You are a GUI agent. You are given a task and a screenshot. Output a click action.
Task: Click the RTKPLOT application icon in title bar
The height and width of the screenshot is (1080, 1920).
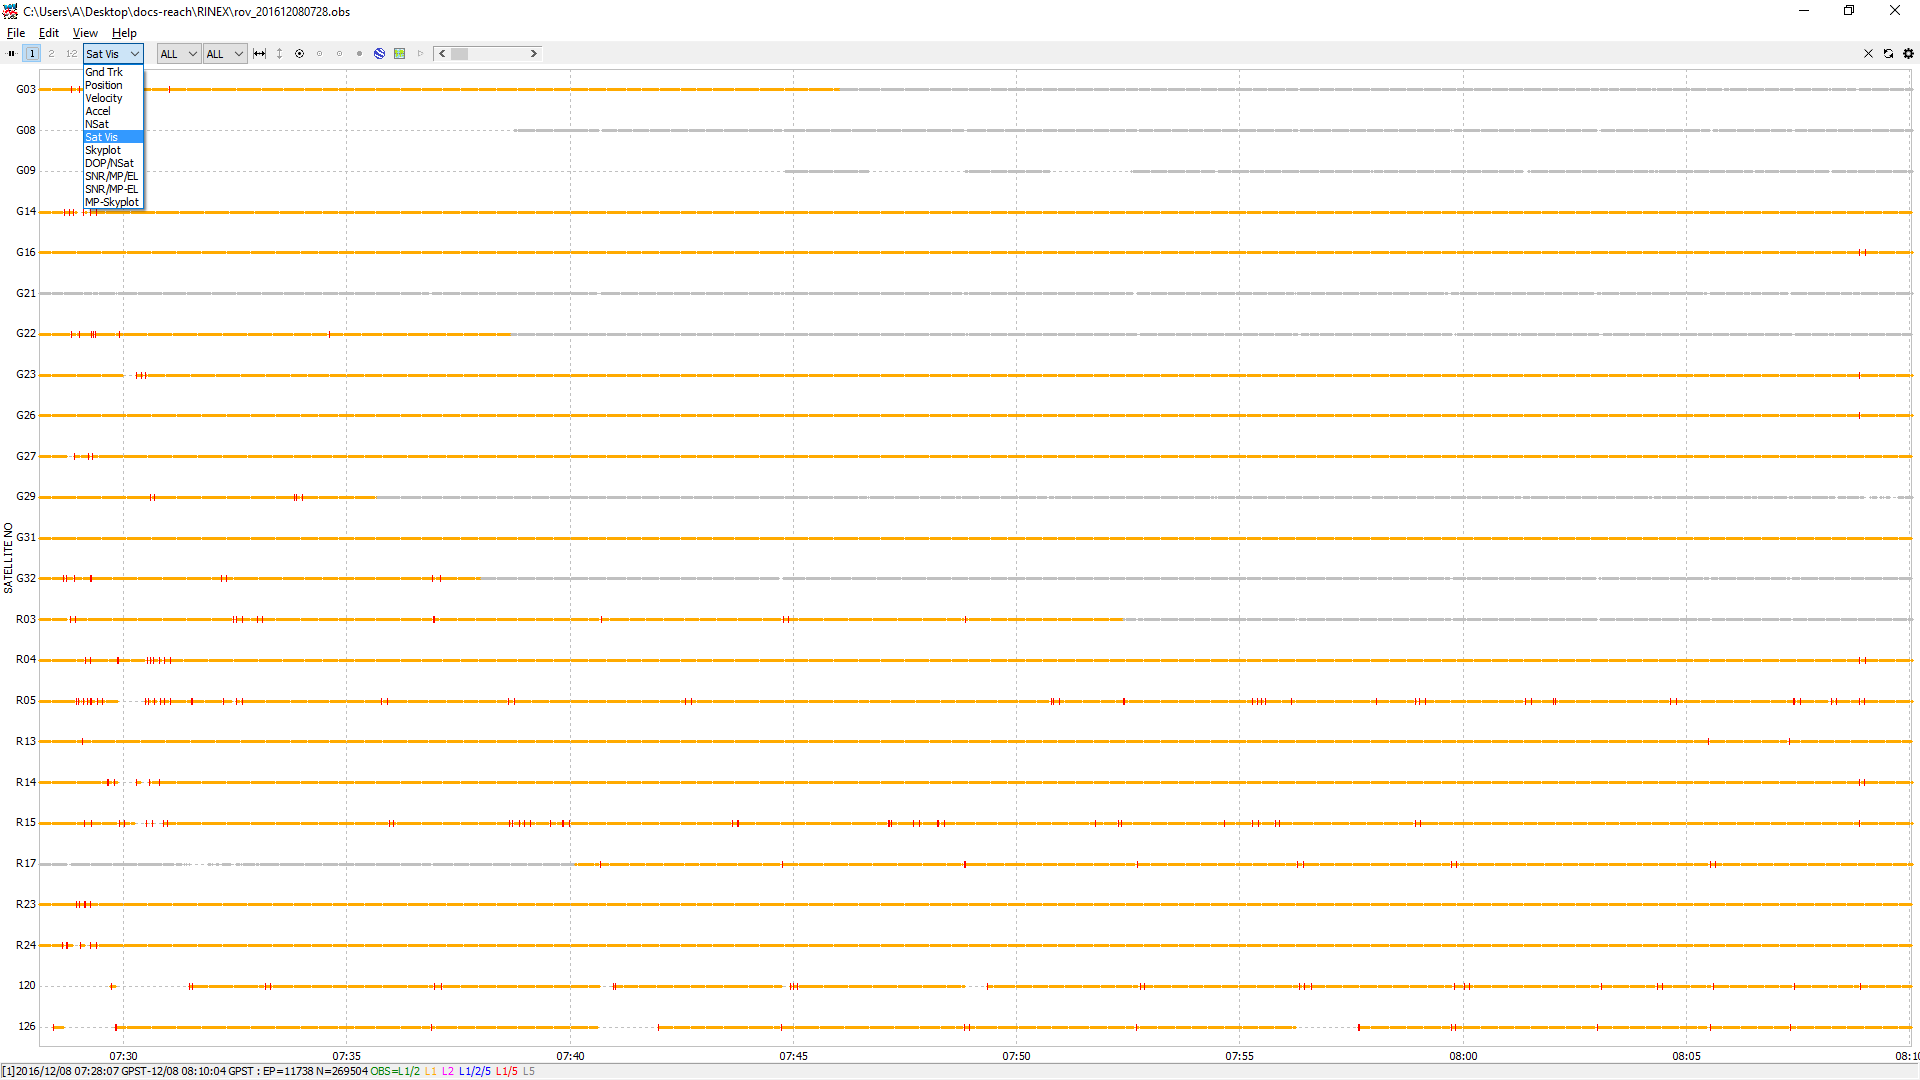[11, 11]
